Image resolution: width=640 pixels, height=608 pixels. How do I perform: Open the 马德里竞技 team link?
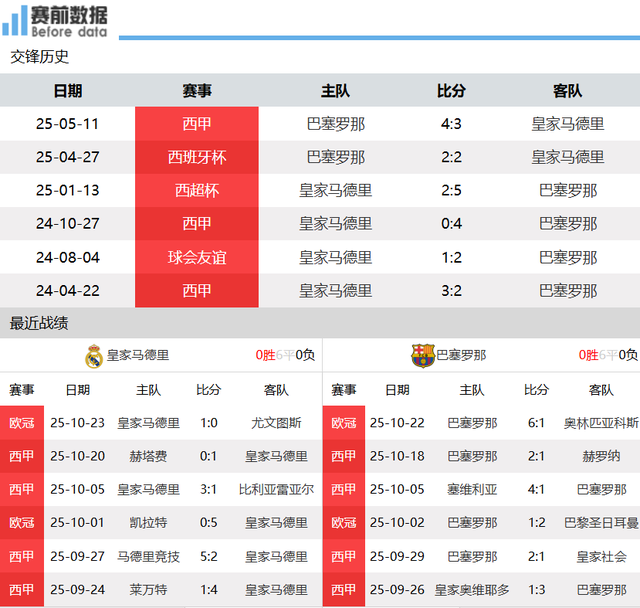(x=149, y=556)
